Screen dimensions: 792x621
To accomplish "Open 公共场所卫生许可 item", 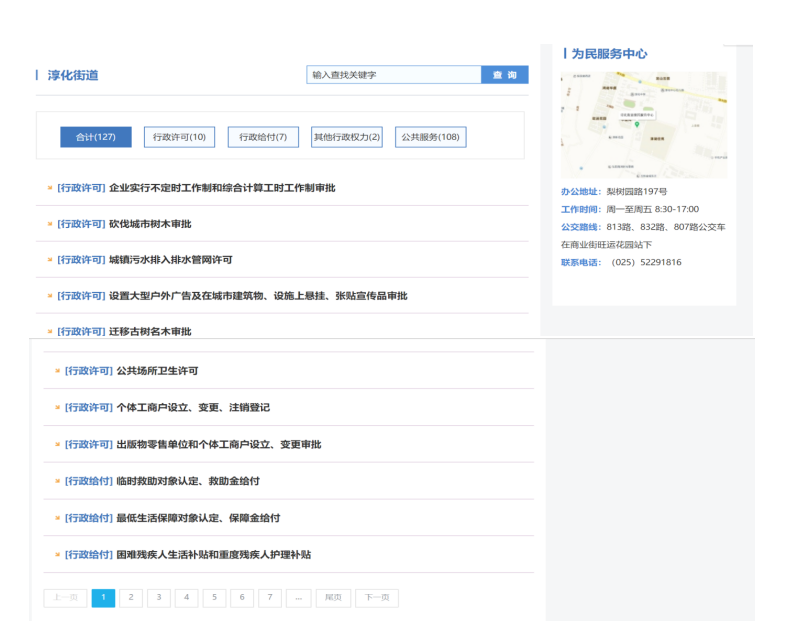I will [x=158, y=371].
